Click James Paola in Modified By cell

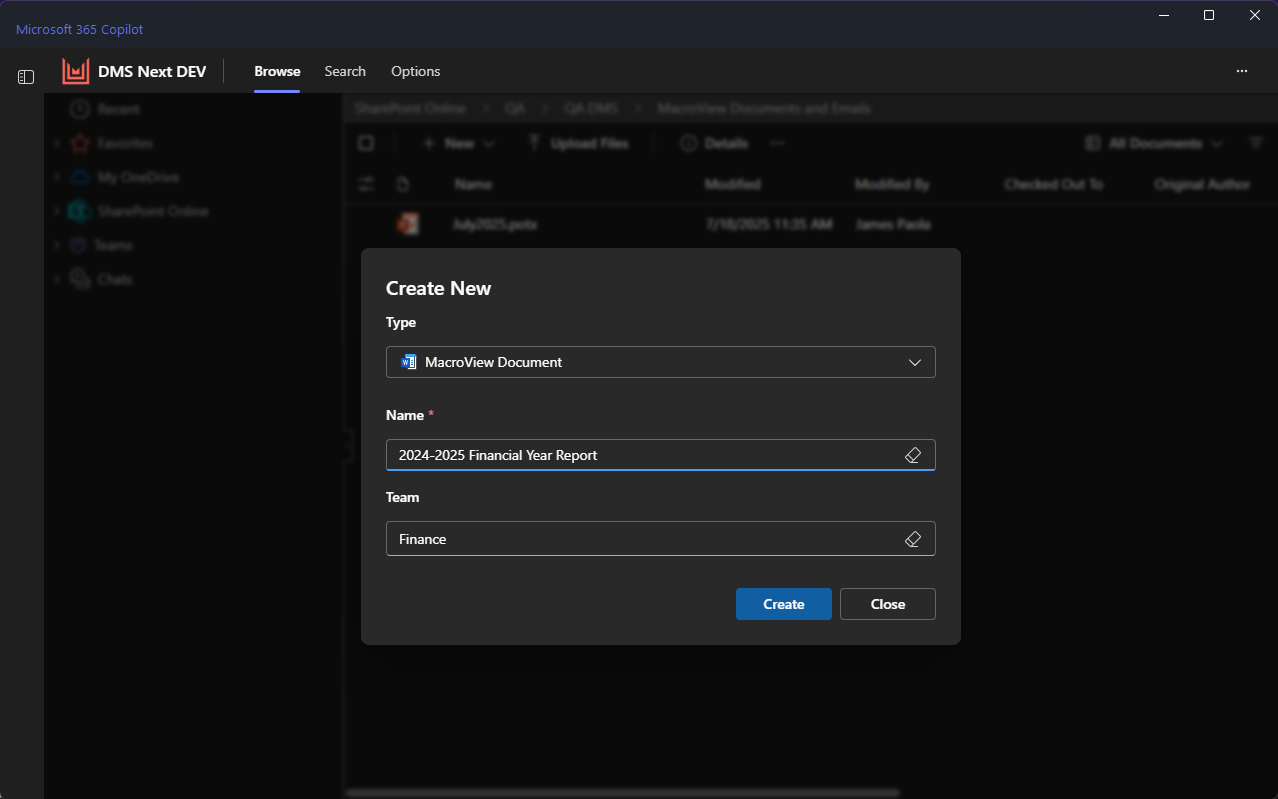pyautogui.click(x=893, y=225)
